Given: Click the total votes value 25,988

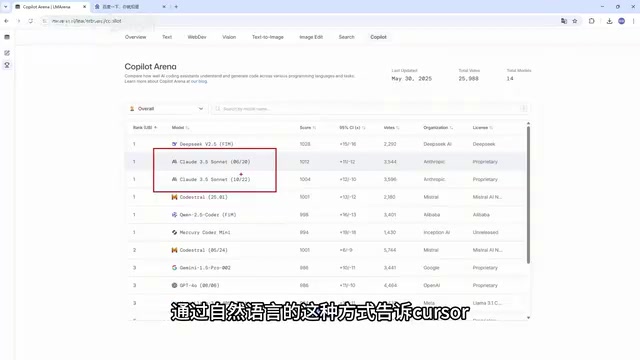Looking at the screenshot, I should [468, 78].
